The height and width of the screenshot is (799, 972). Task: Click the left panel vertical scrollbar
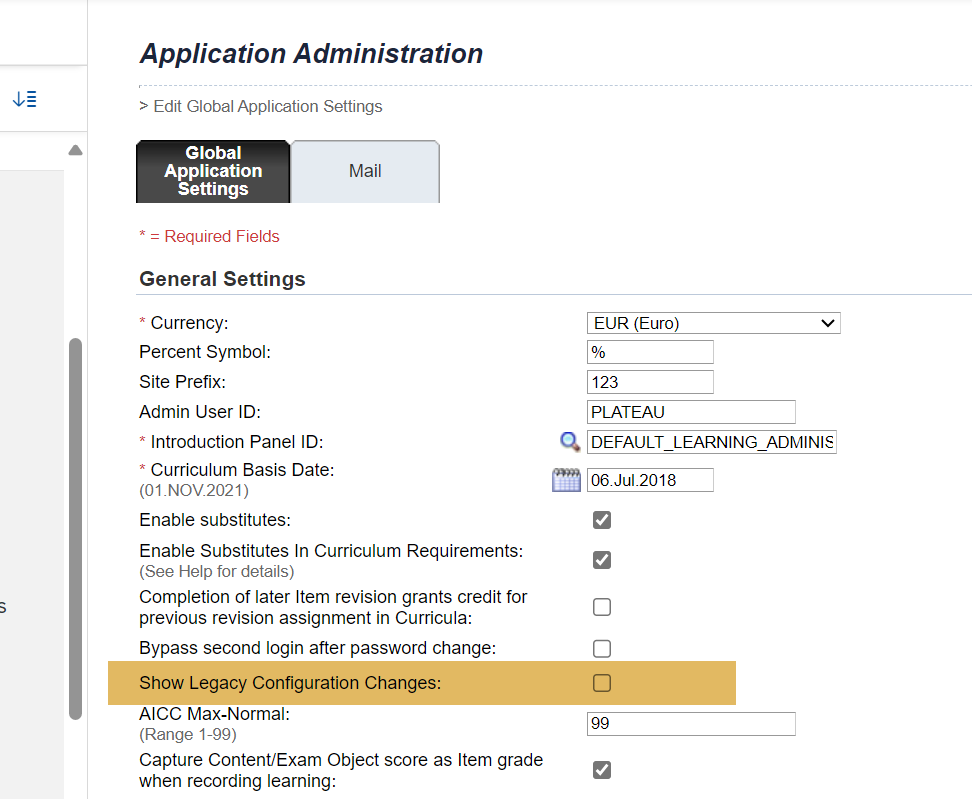[76, 529]
